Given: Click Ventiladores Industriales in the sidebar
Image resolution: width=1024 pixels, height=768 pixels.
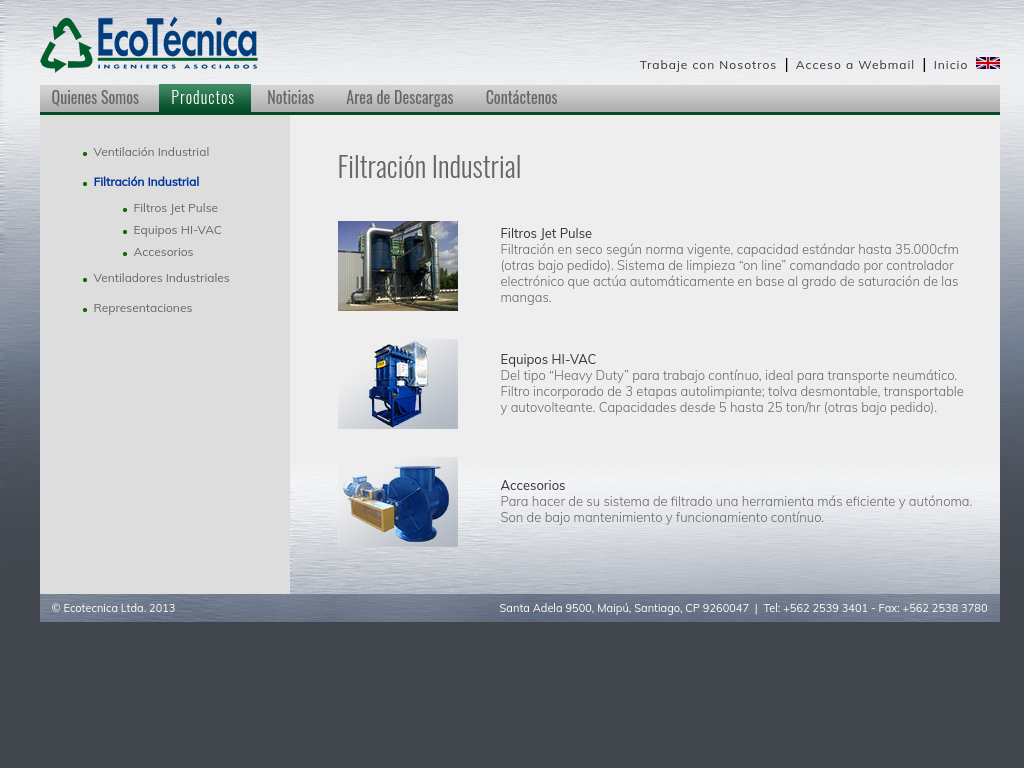Looking at the screenshot, I should click(x=161, y=278).
